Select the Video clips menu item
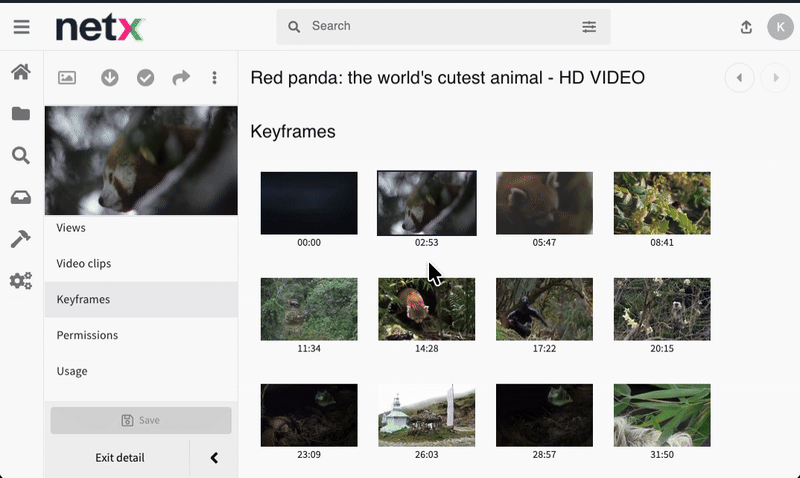The width and height of the screenshot is (800, 478). (84, 264)
